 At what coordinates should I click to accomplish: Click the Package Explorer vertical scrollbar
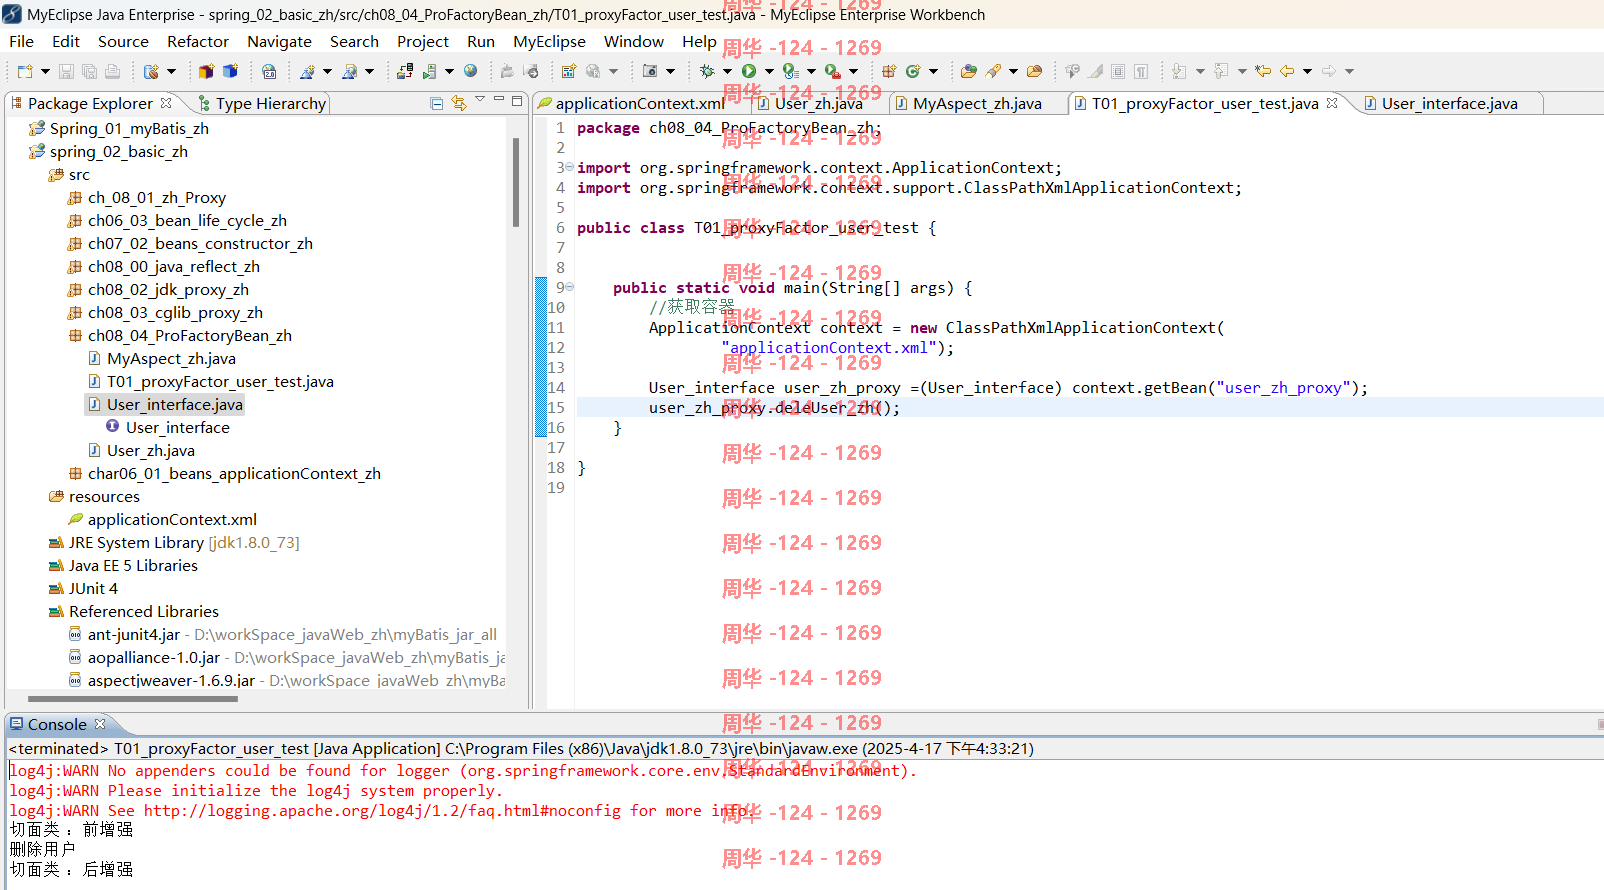pos(516,182)
